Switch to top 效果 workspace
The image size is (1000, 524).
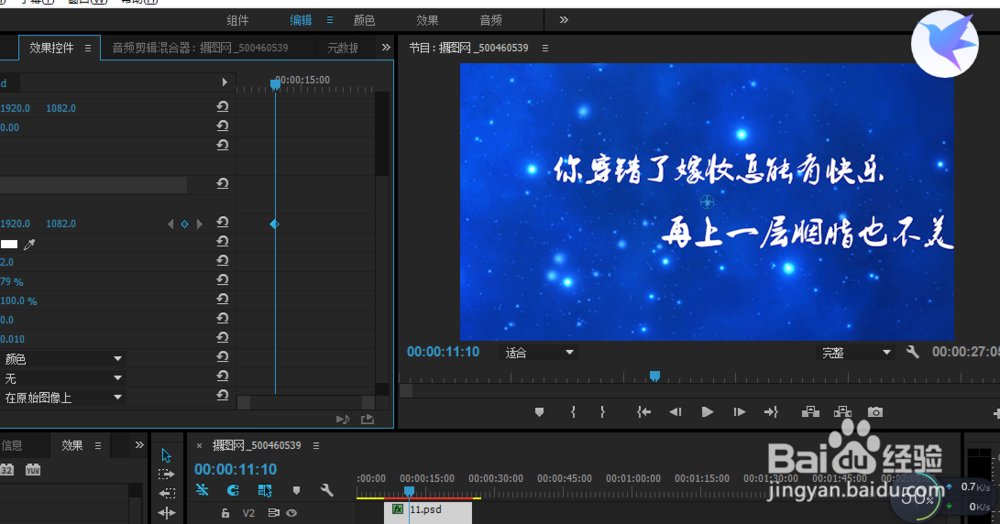(427, 20)
